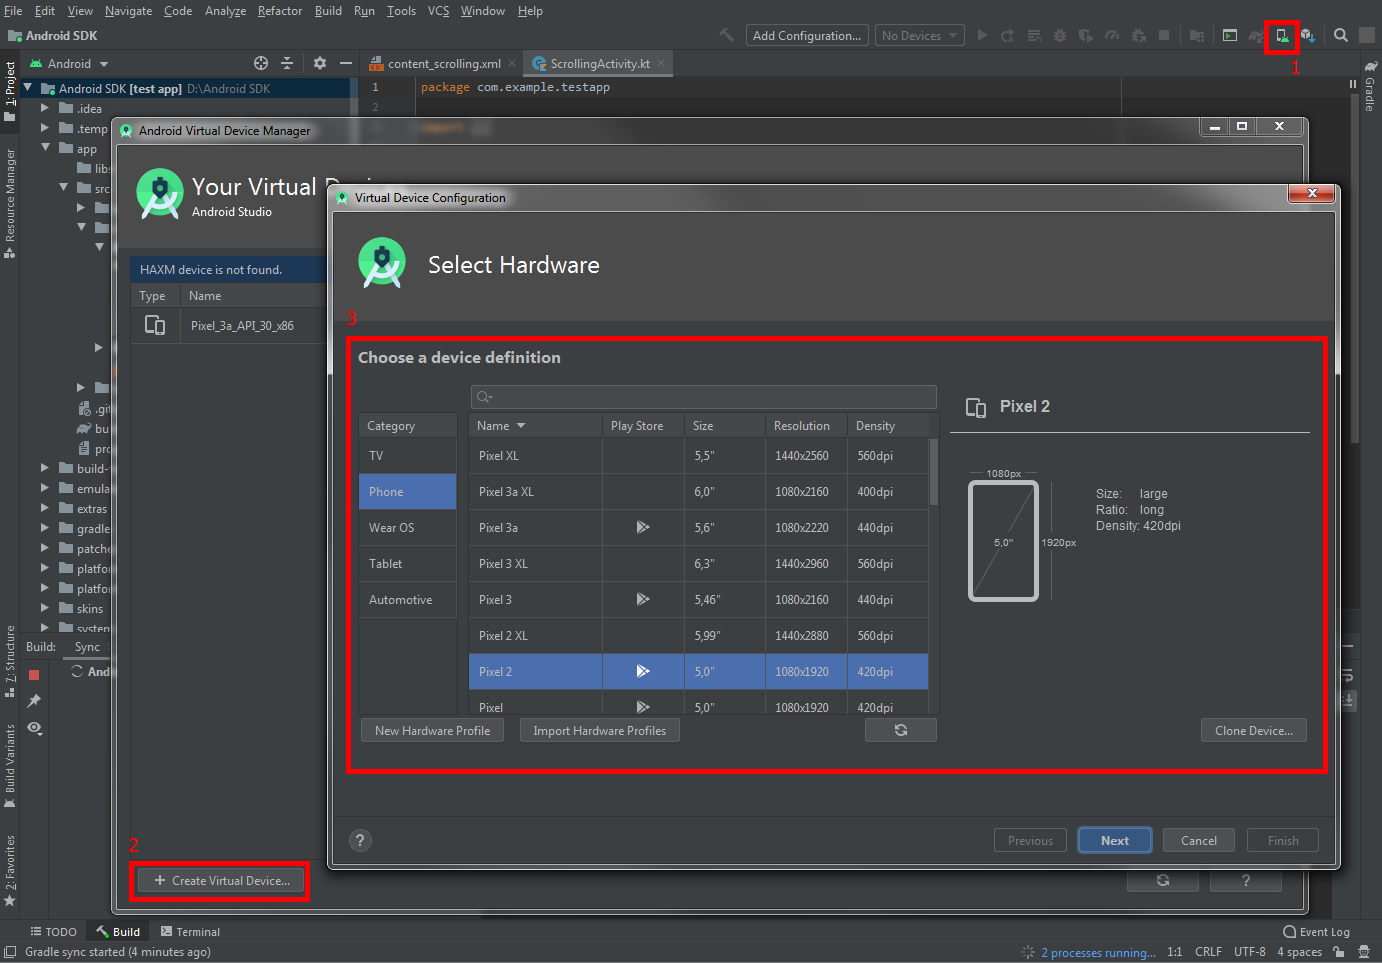Image resolution: width=1382 pixels, height=963 pixels.
Task: Click the Next button
Action: pyautogui.click(x=1115, y=841)
